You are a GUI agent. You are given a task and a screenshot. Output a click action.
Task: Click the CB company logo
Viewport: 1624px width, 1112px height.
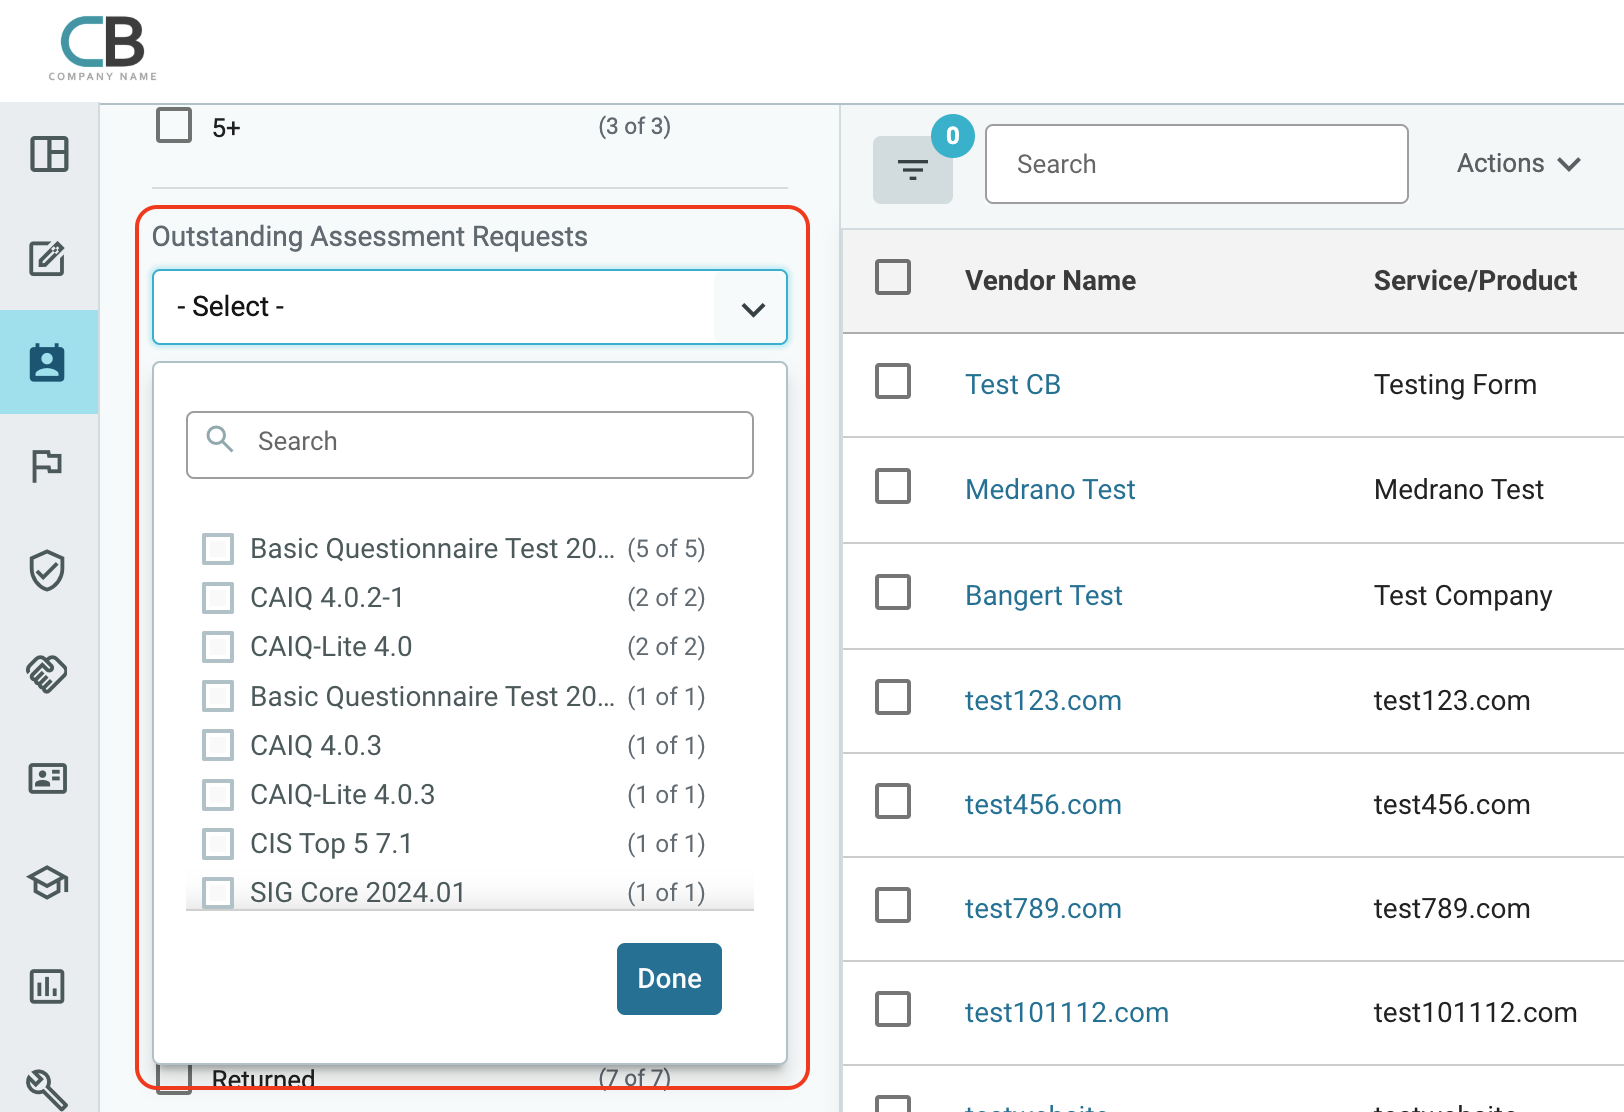103,48
